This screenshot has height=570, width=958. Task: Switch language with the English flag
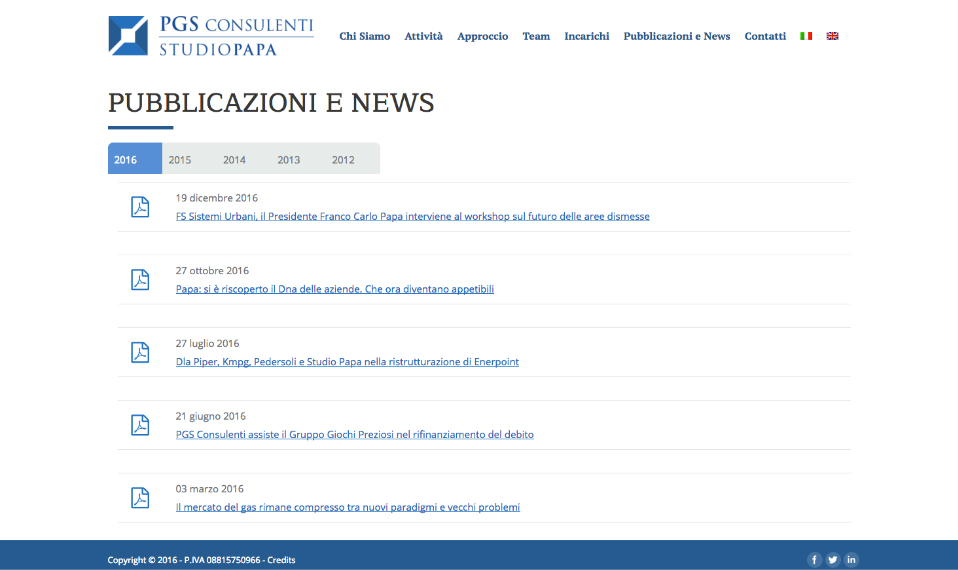[832, 36]
